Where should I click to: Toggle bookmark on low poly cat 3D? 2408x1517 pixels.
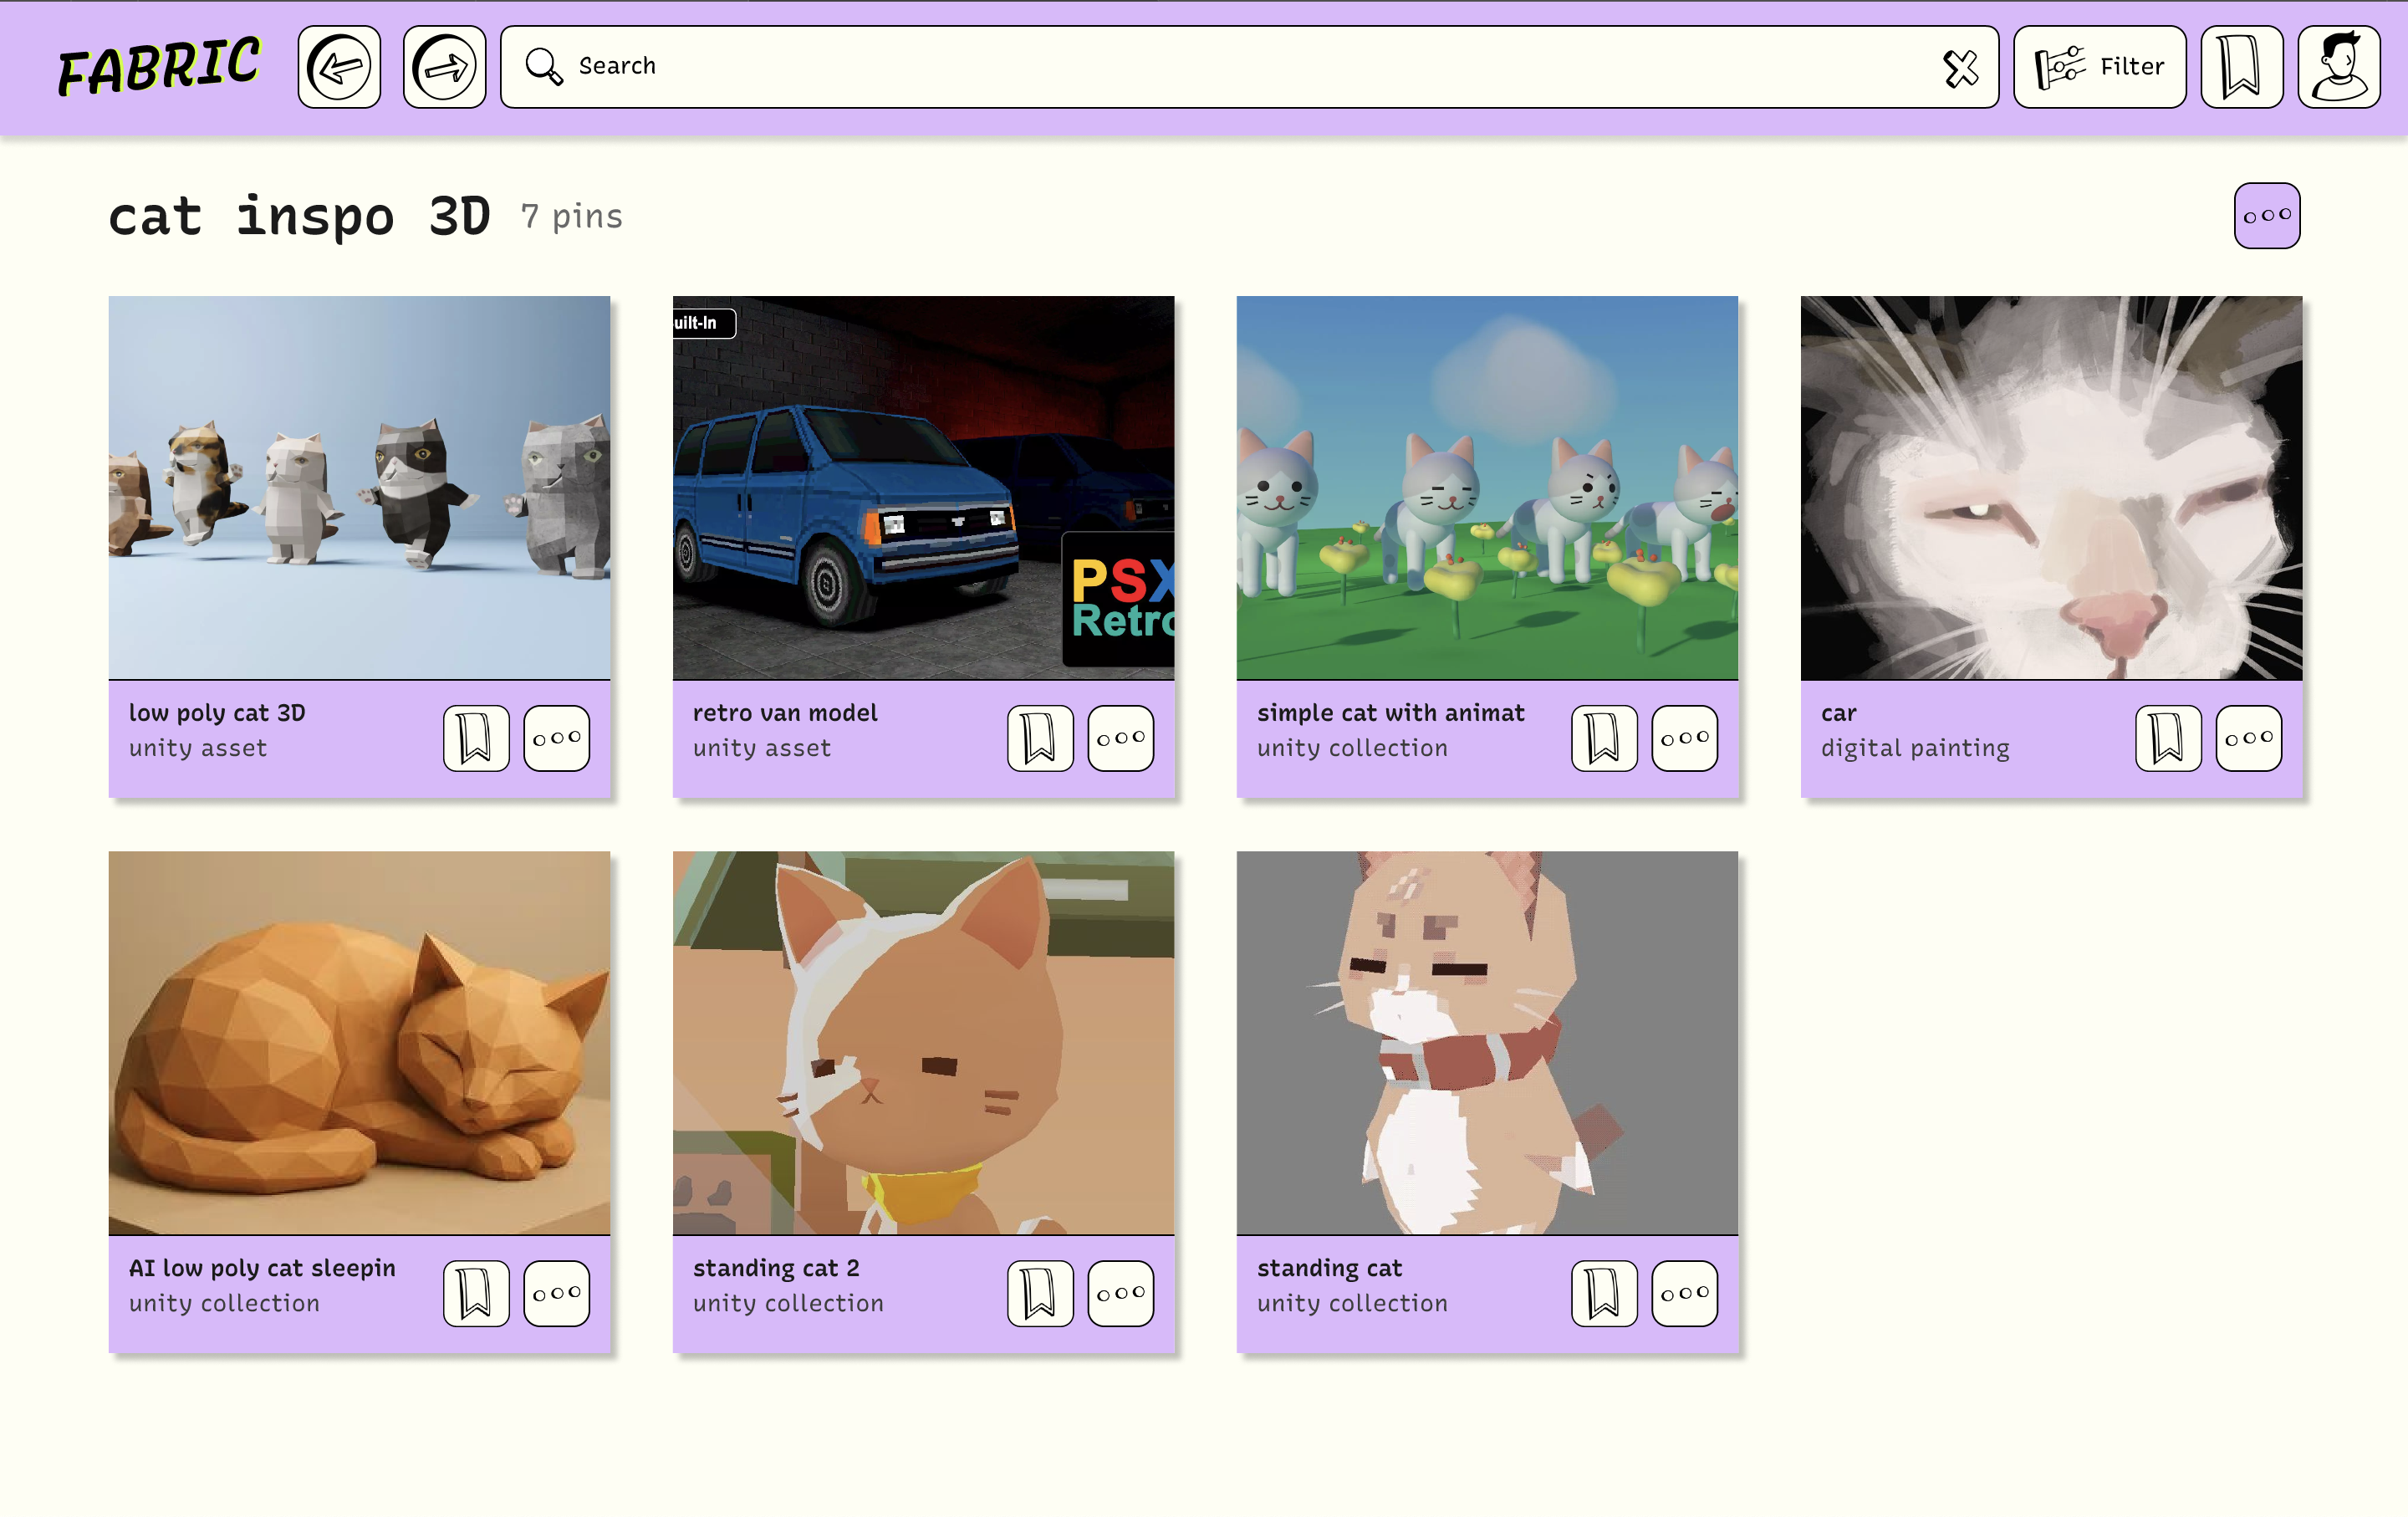476,738
